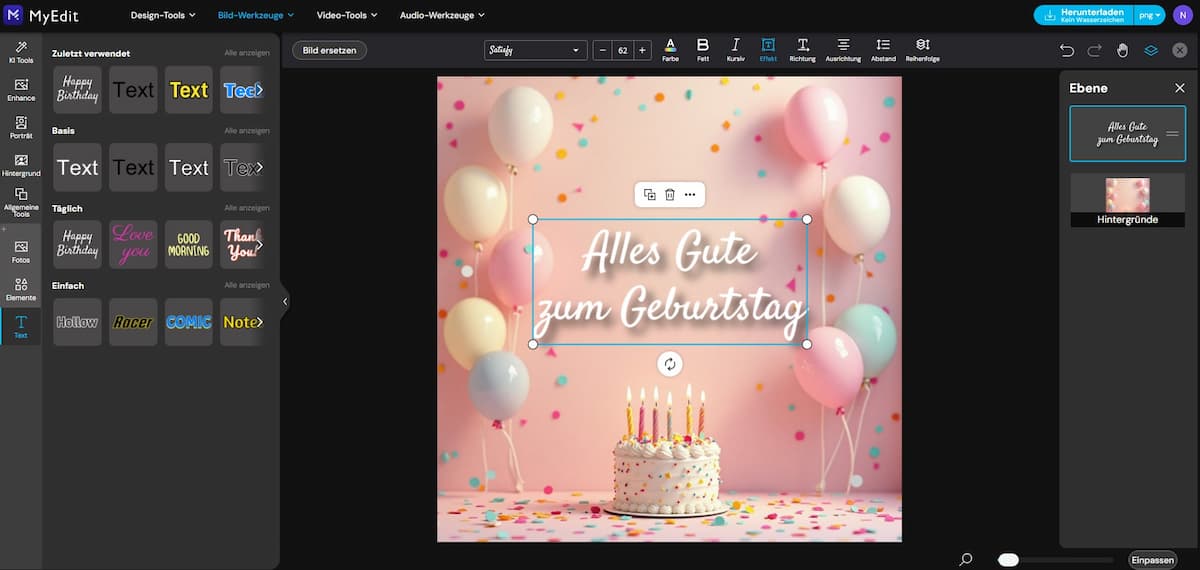Click the undo arrow icon
The image size is (1200, 570).
(x=1067, y=50)
